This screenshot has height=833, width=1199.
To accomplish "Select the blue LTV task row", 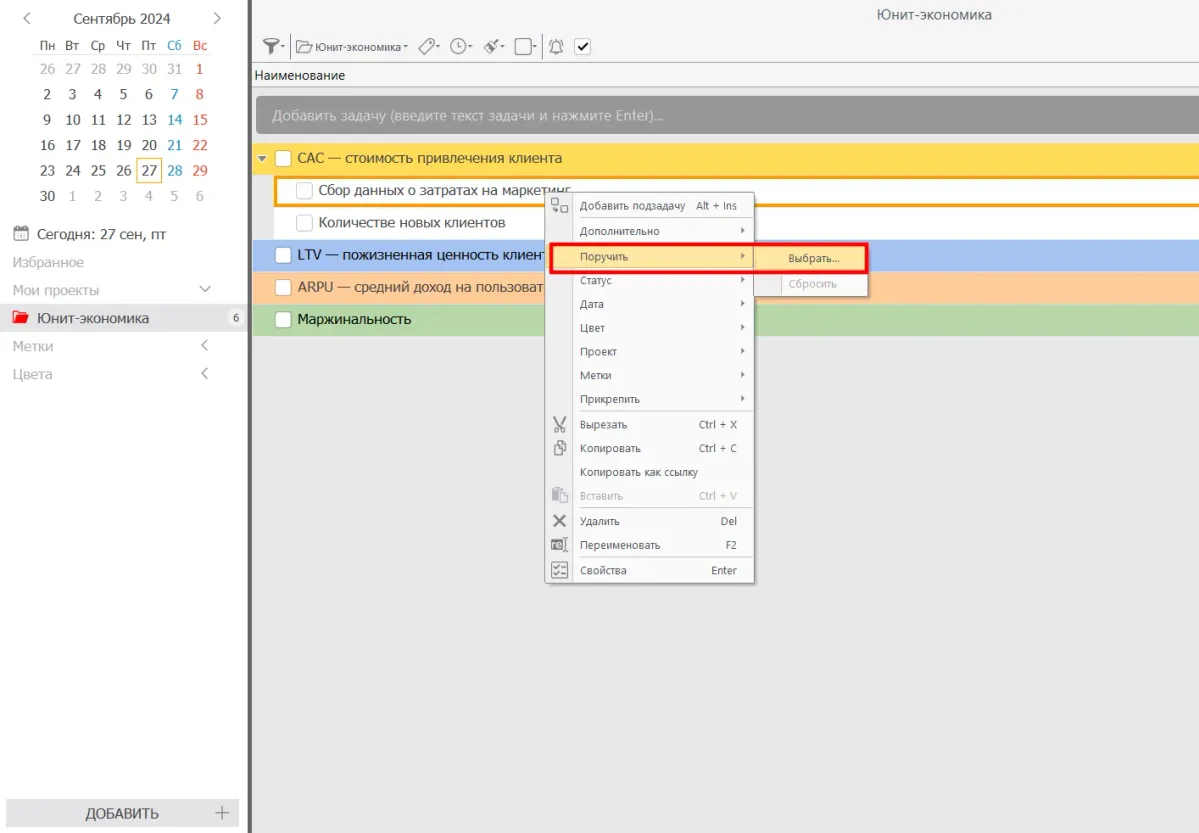I will 400,255.
